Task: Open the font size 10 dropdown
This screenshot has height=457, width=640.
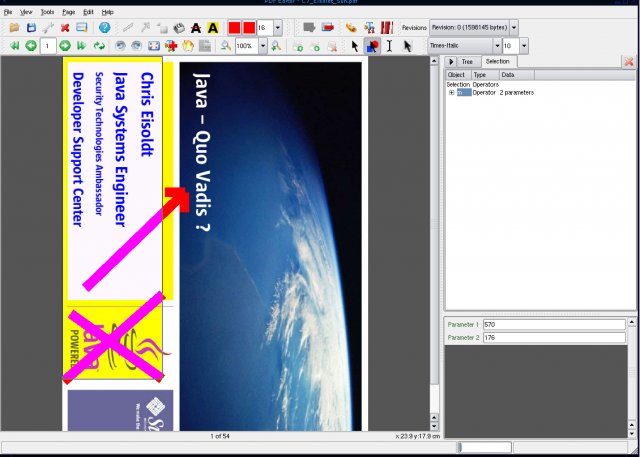Action: tap(524, 46)
